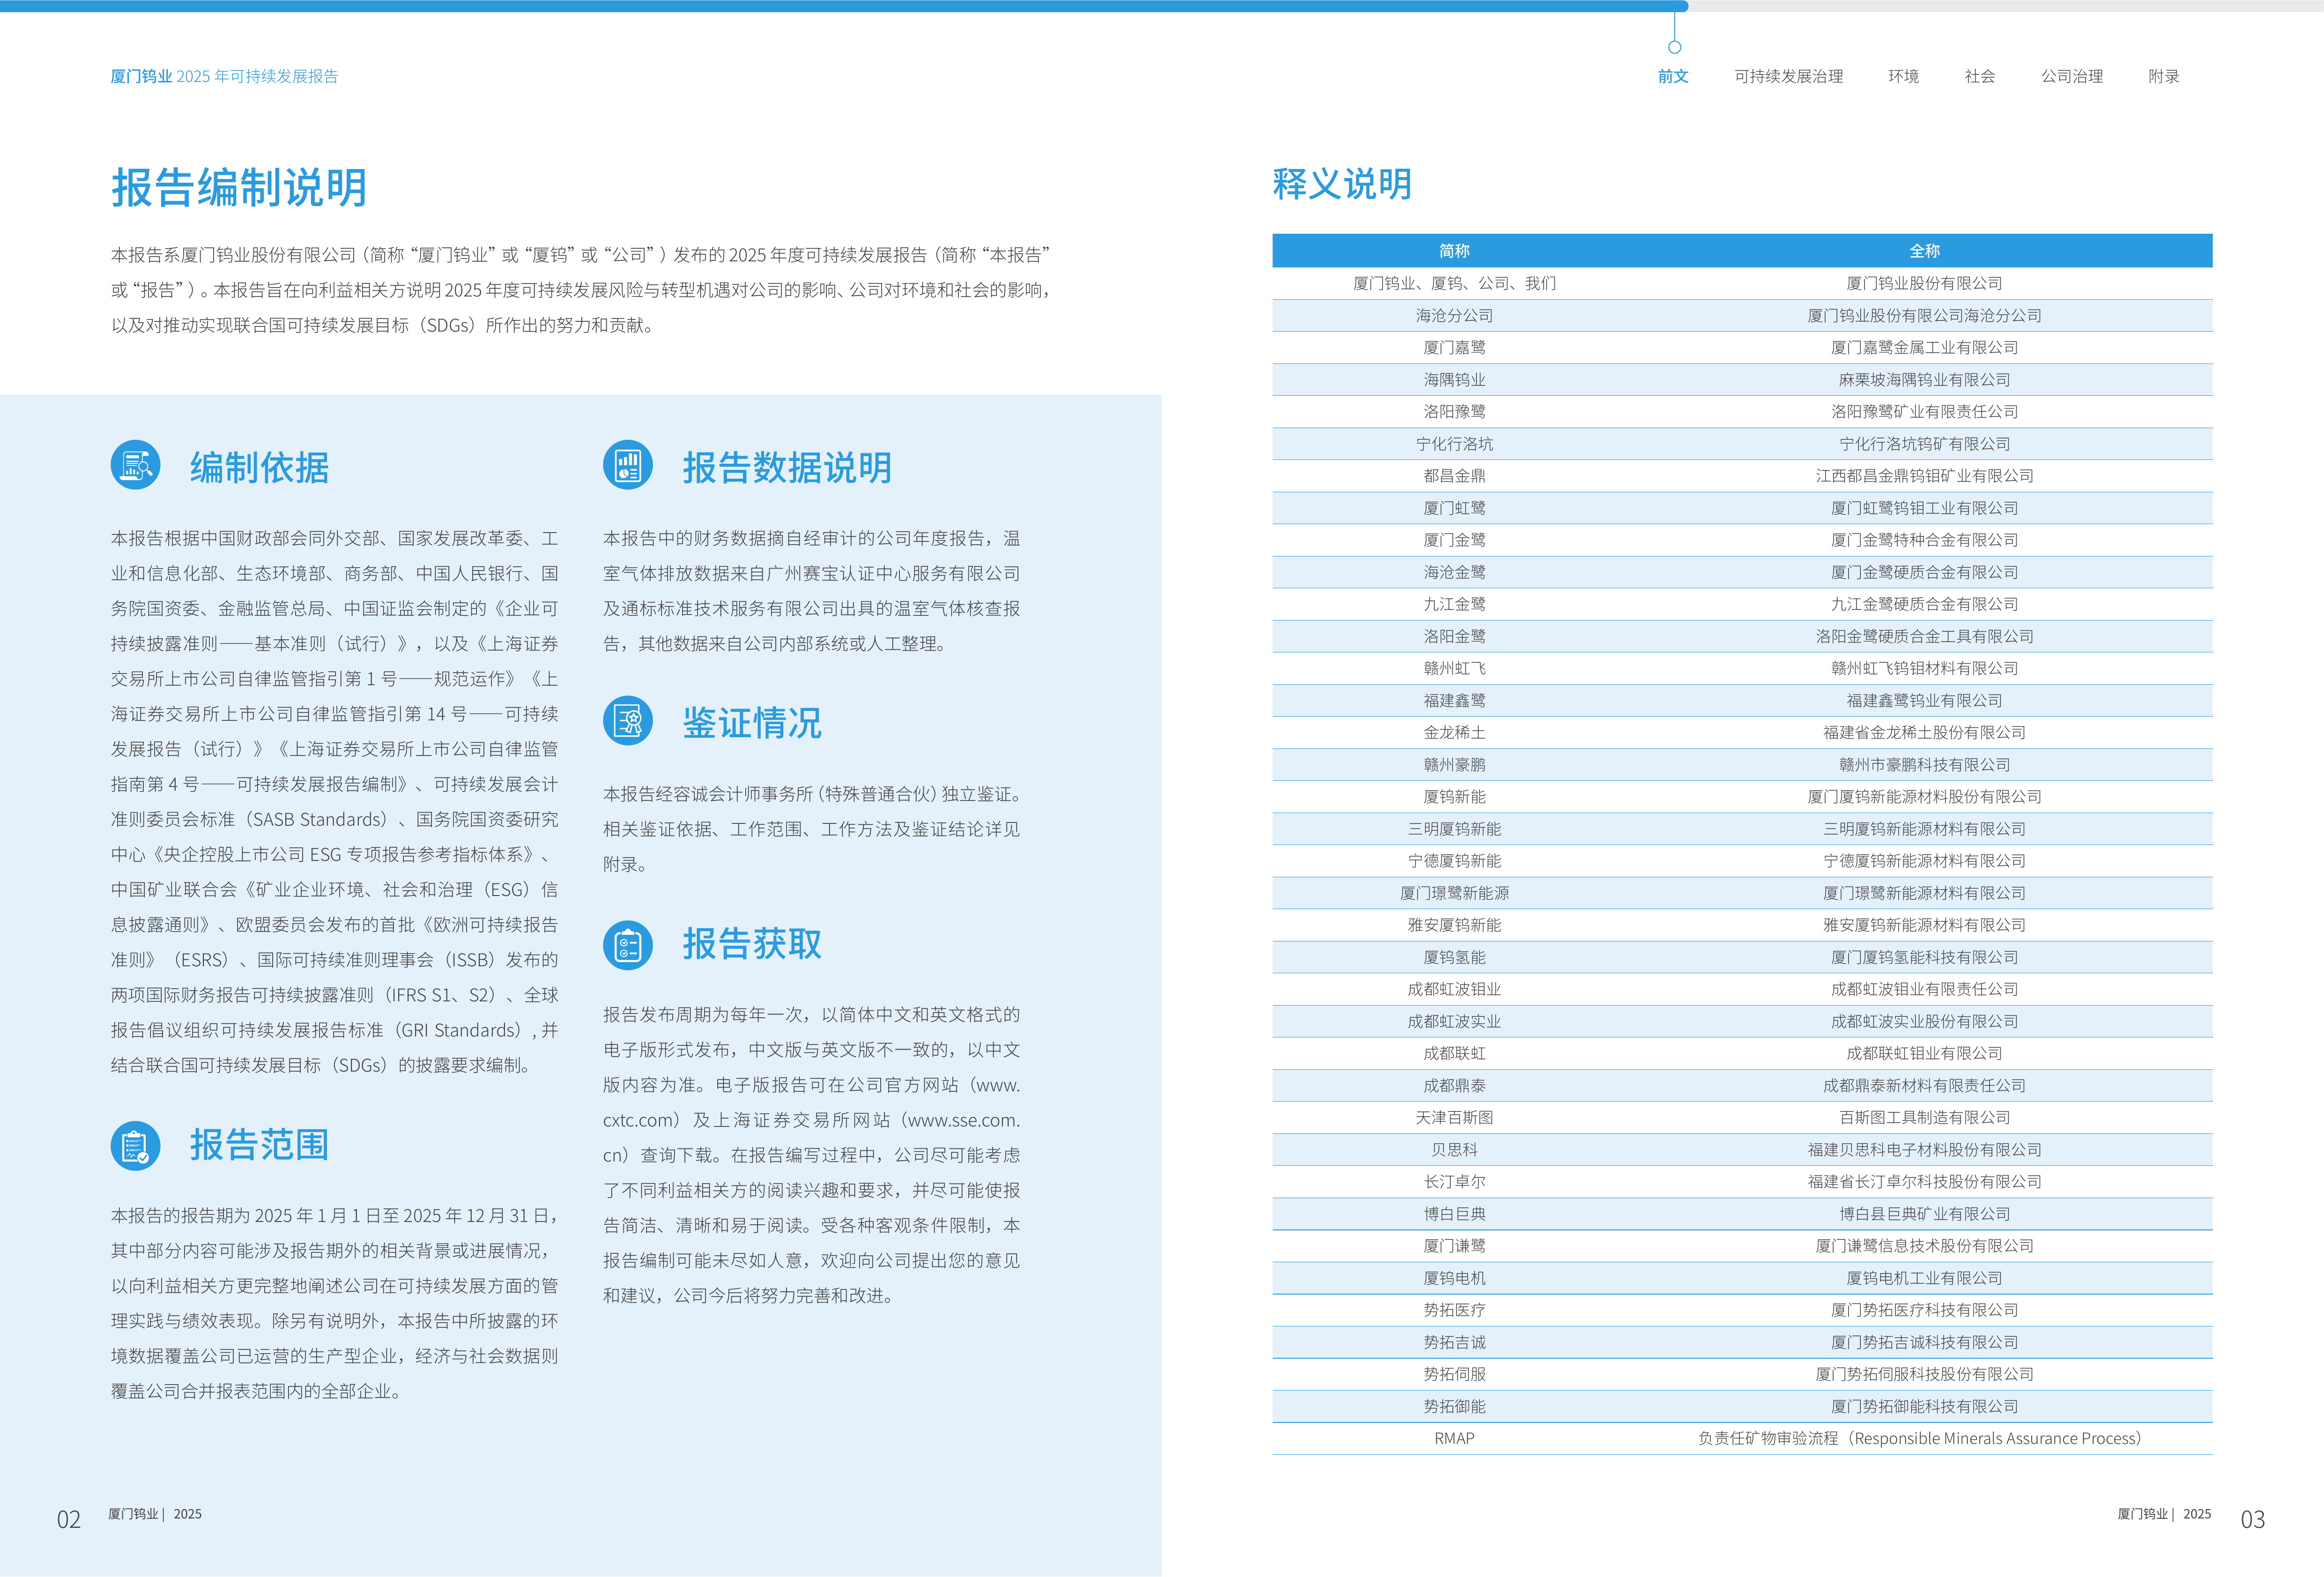Select the 九江金鹭硬质合金有限公司 cell
The height and width of the screenshot is (1577, 2324).
tap(1924, 604)
